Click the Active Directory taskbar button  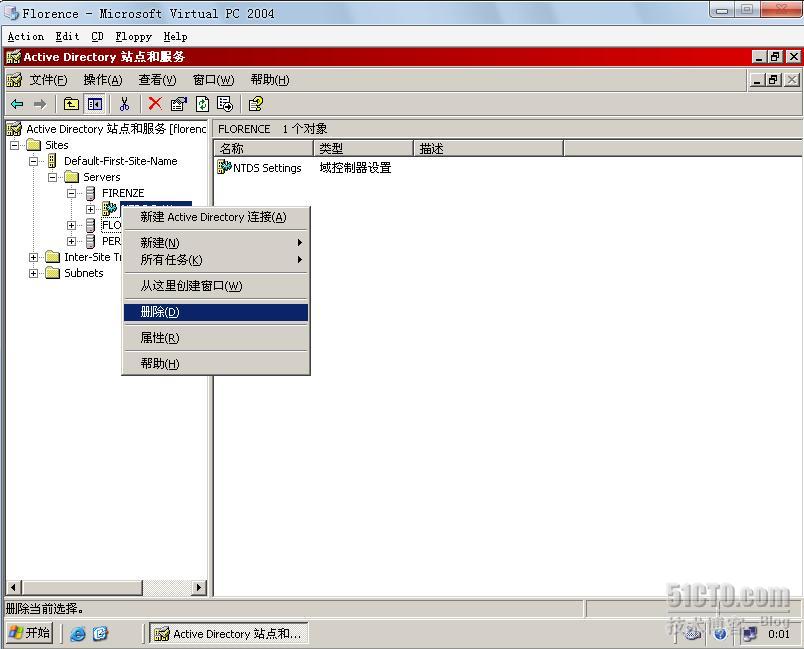coord(229,634)
